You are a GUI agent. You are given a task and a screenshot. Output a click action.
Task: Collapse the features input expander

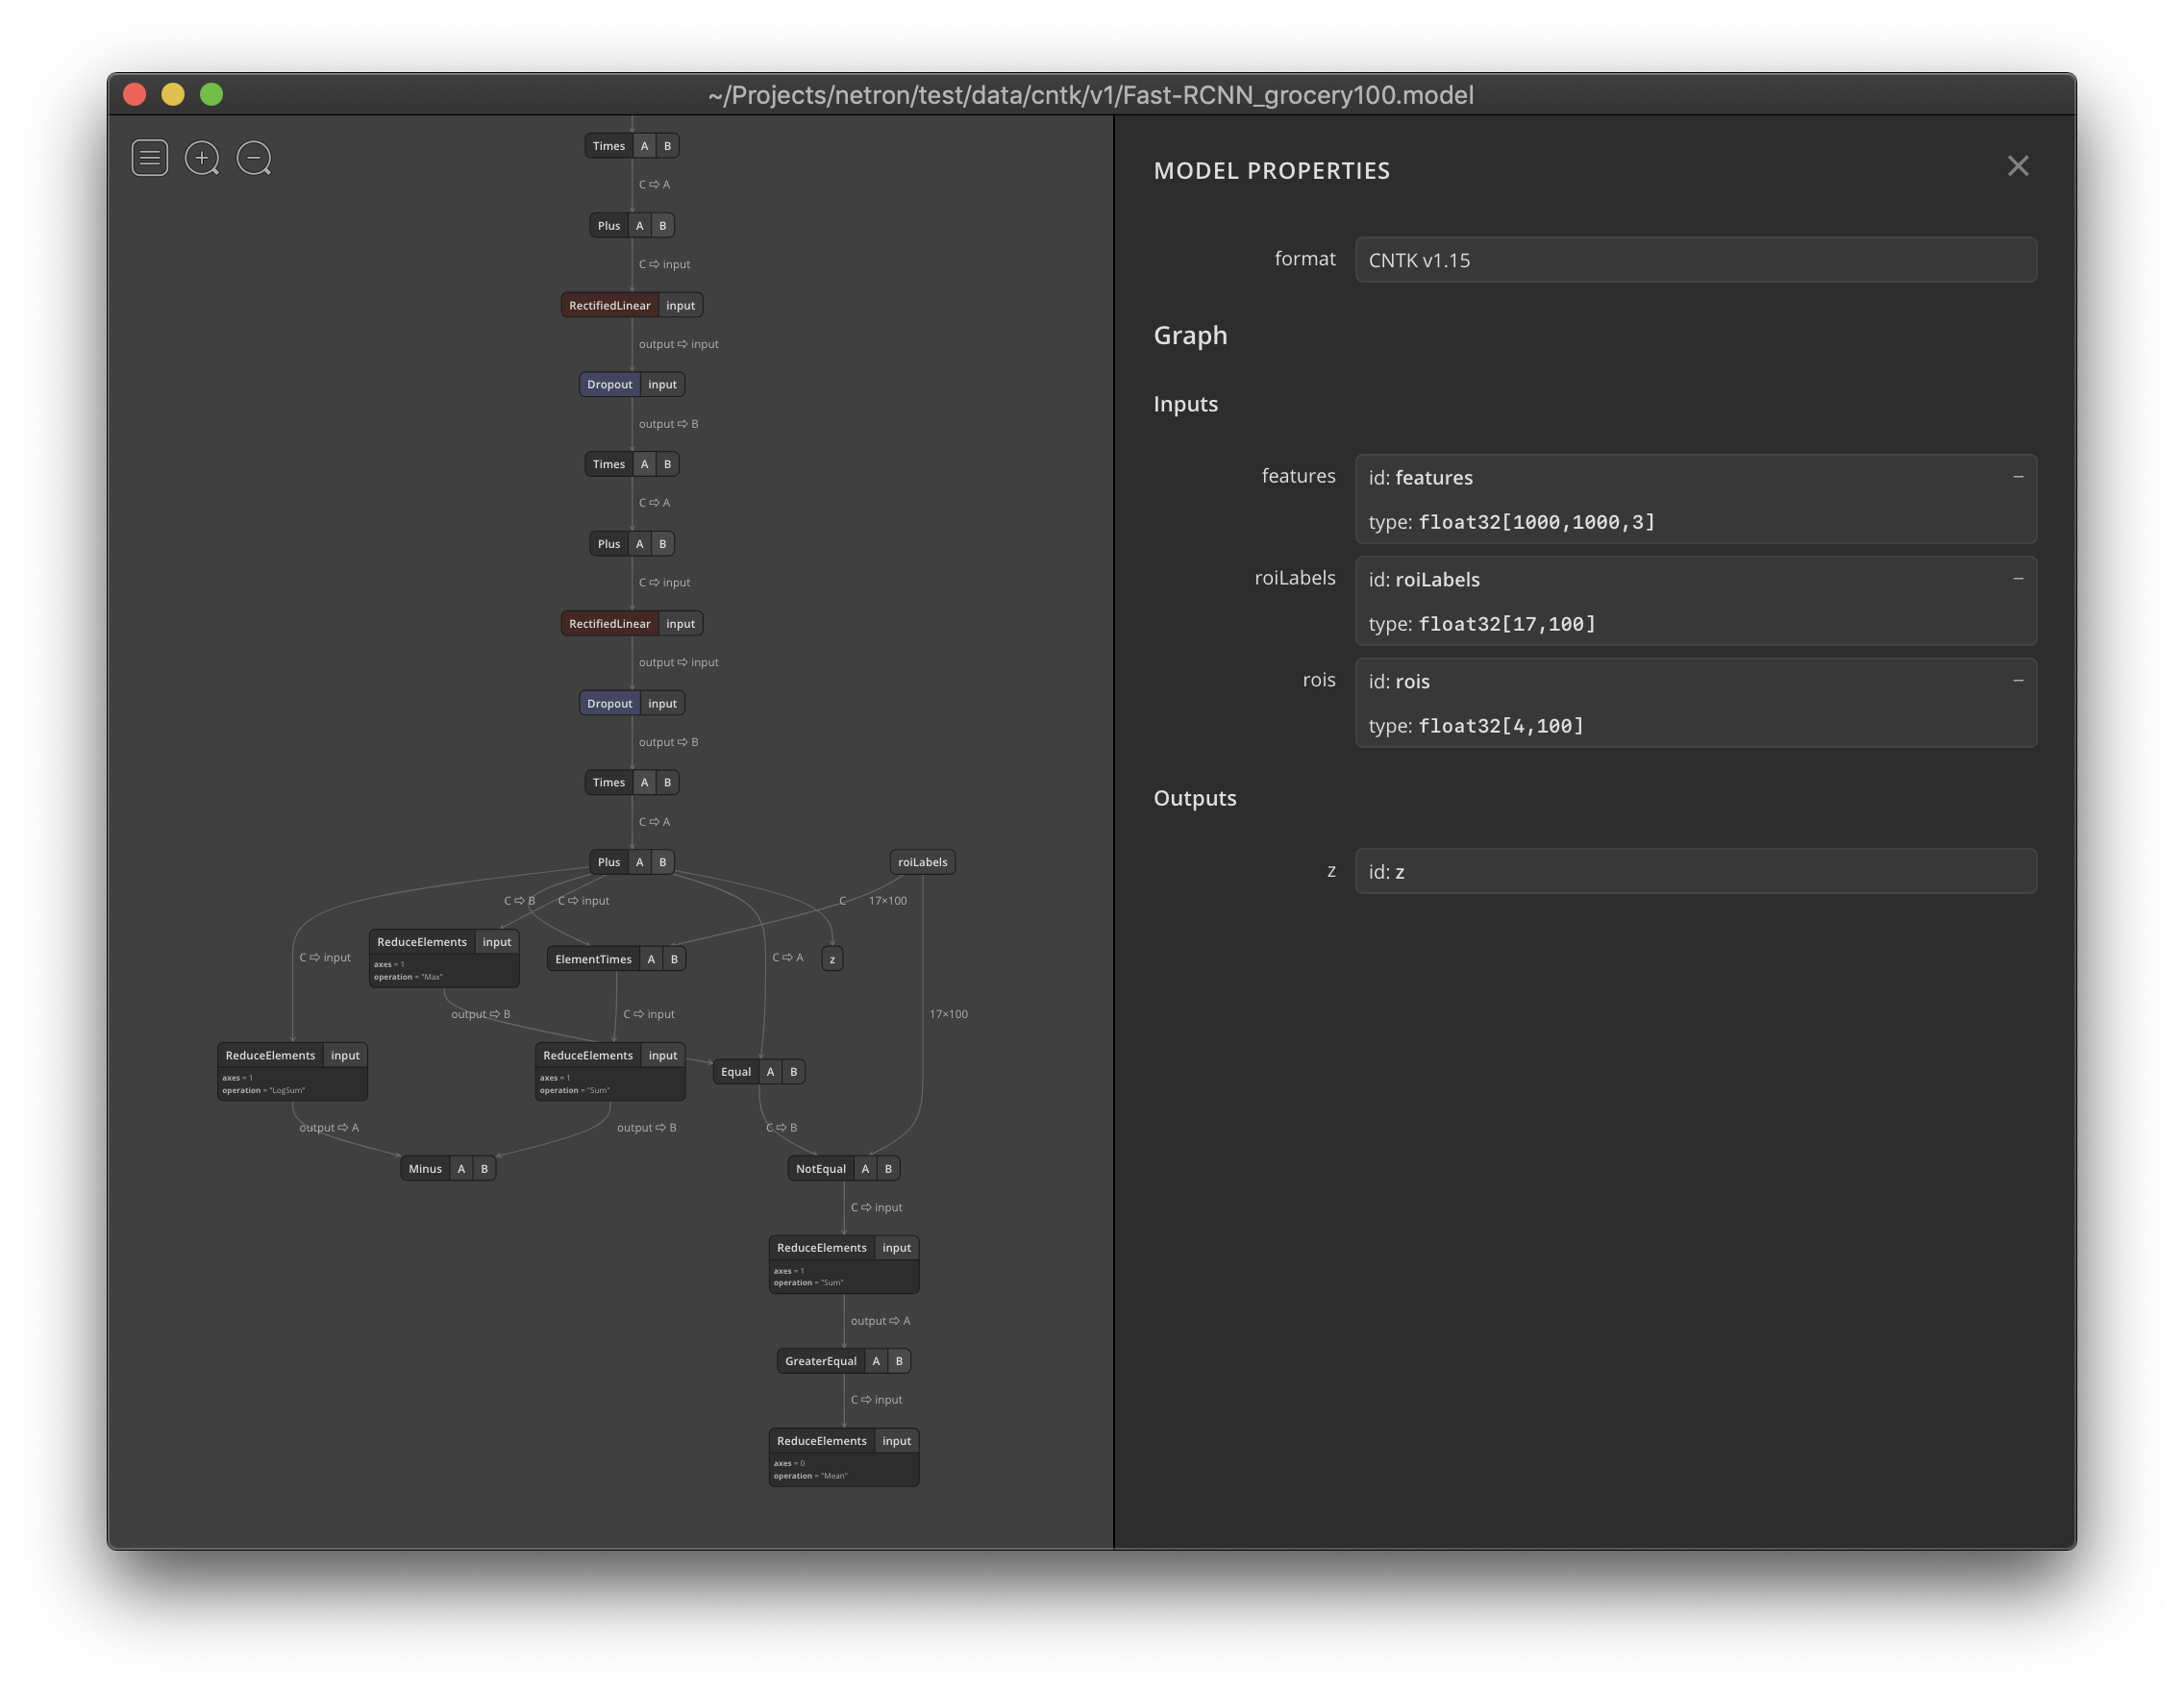(2018, 477)
